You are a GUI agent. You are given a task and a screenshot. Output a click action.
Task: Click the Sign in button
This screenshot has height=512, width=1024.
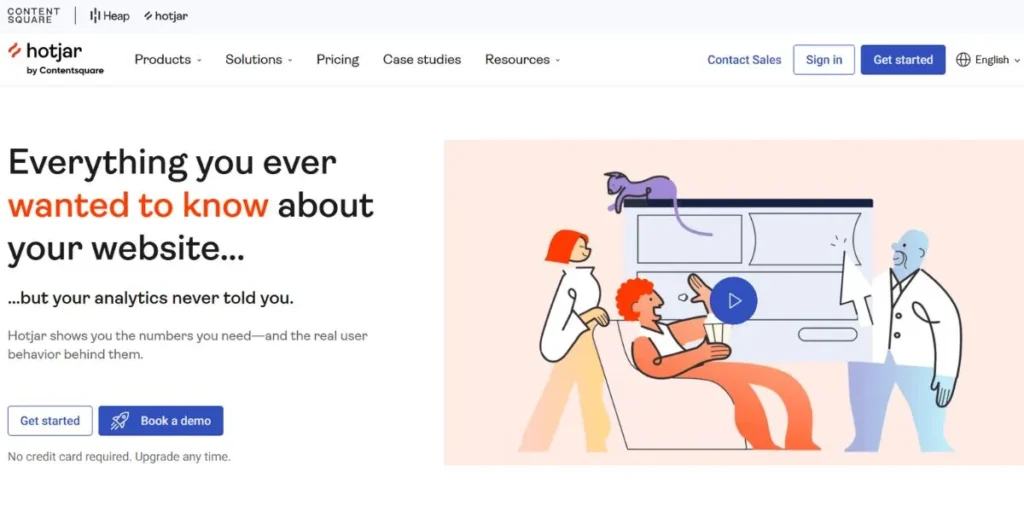824,59
